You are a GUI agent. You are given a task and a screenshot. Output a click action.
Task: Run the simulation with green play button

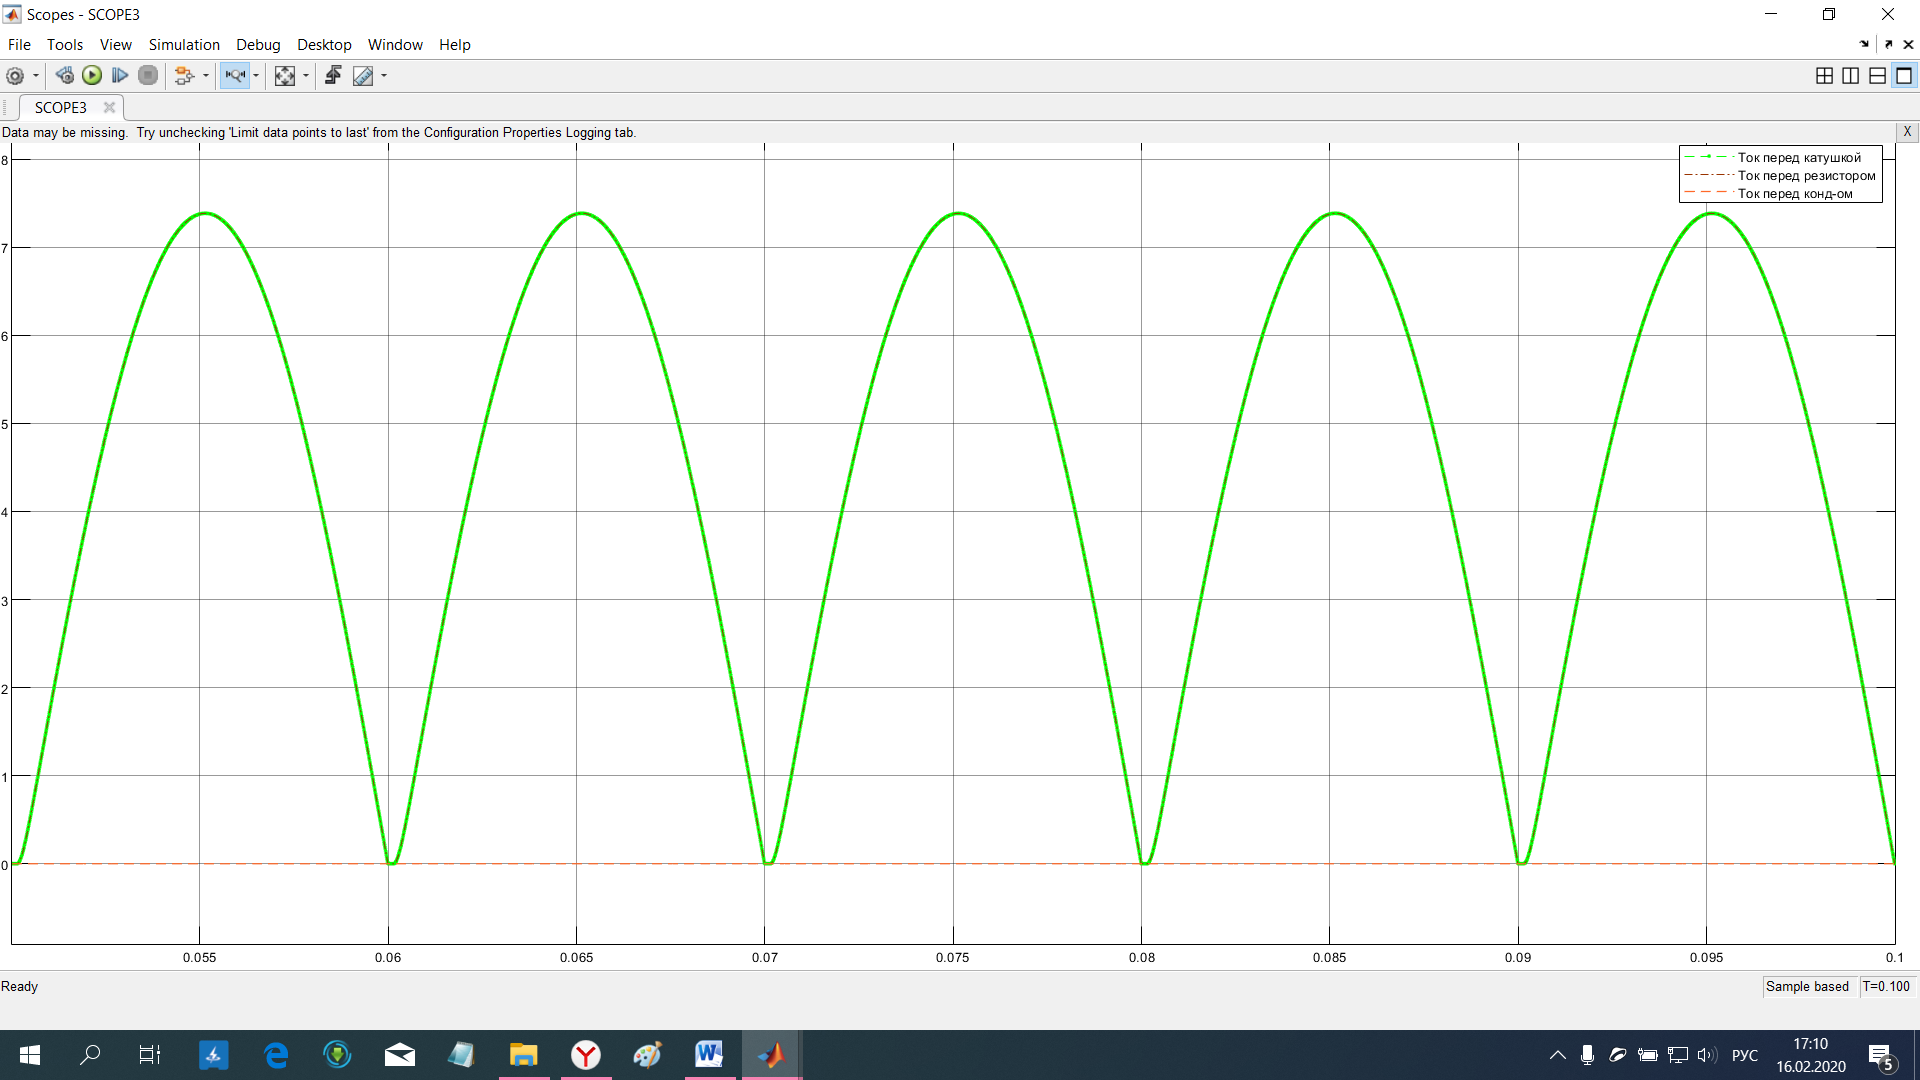[x=92, y=76]
